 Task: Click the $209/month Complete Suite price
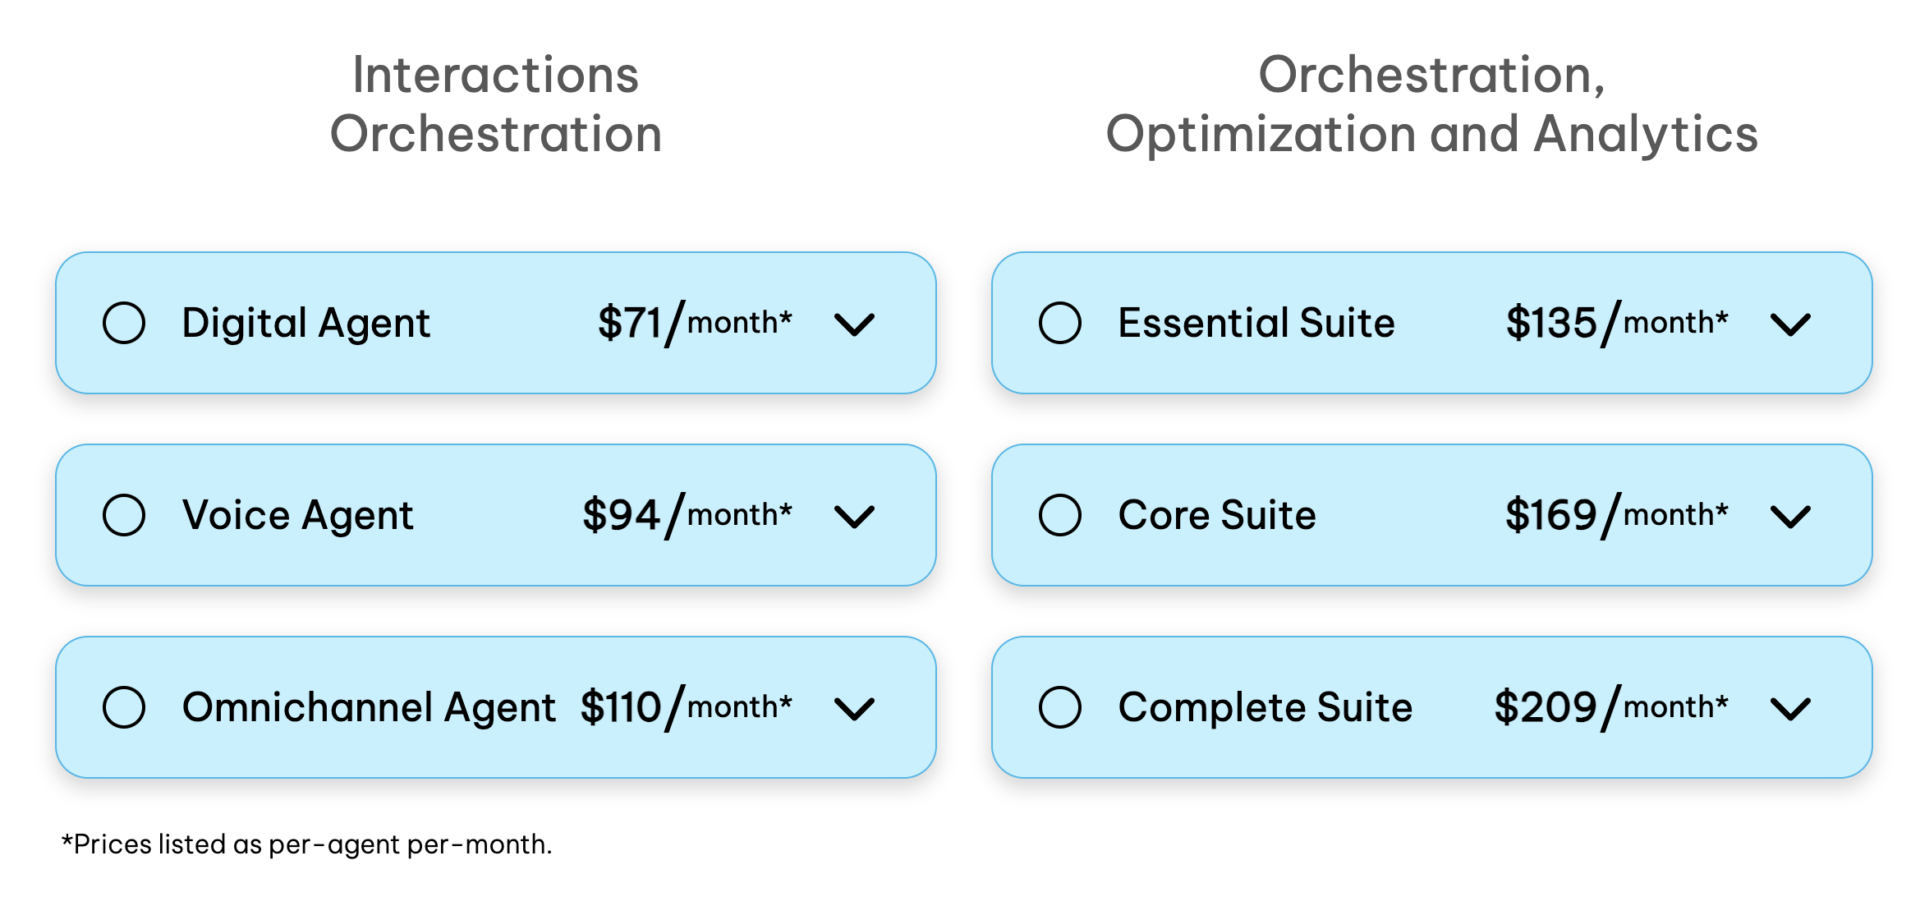pyautogui.click(x=1612, y=707)
